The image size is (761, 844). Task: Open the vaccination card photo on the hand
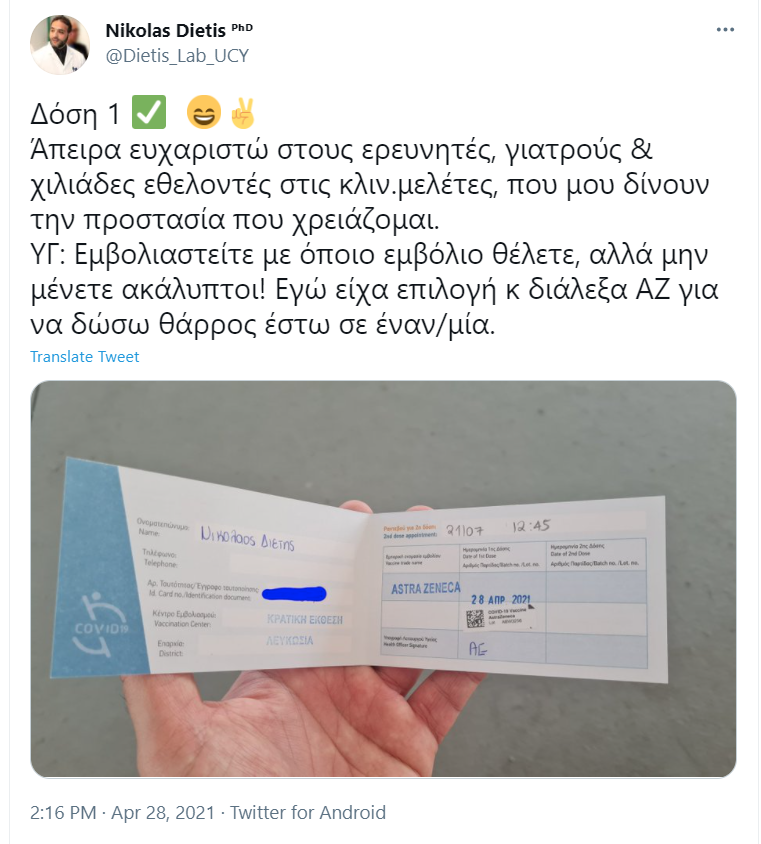pos(383,579)
